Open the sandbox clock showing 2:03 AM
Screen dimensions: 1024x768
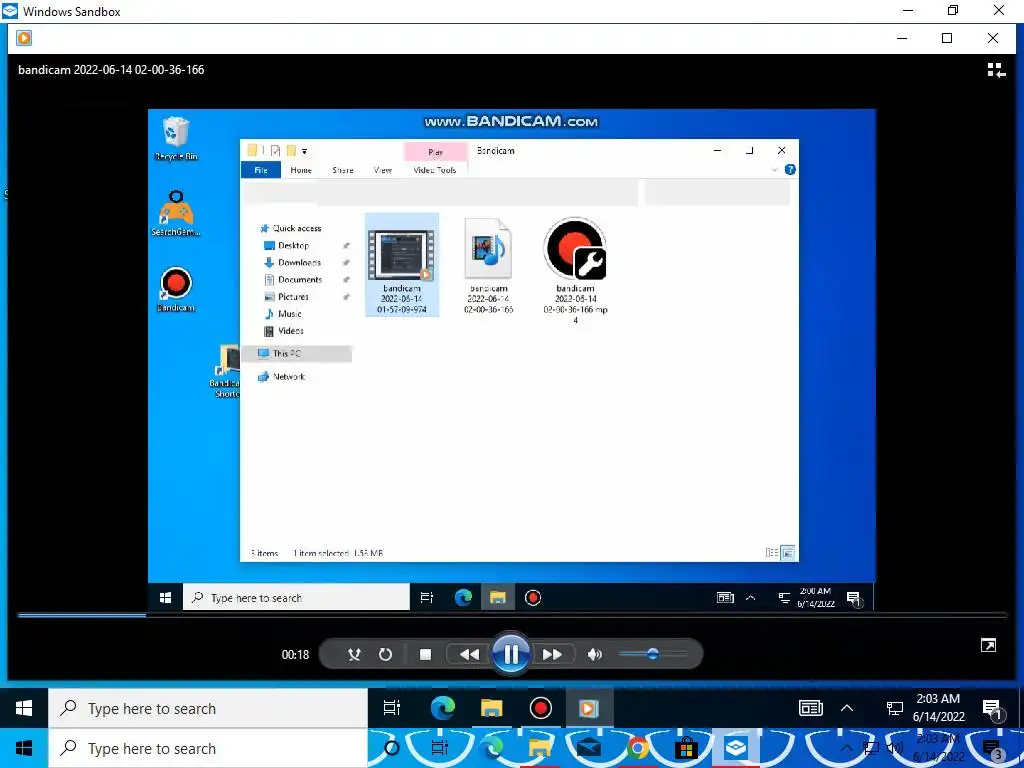(x=938, y=708)
